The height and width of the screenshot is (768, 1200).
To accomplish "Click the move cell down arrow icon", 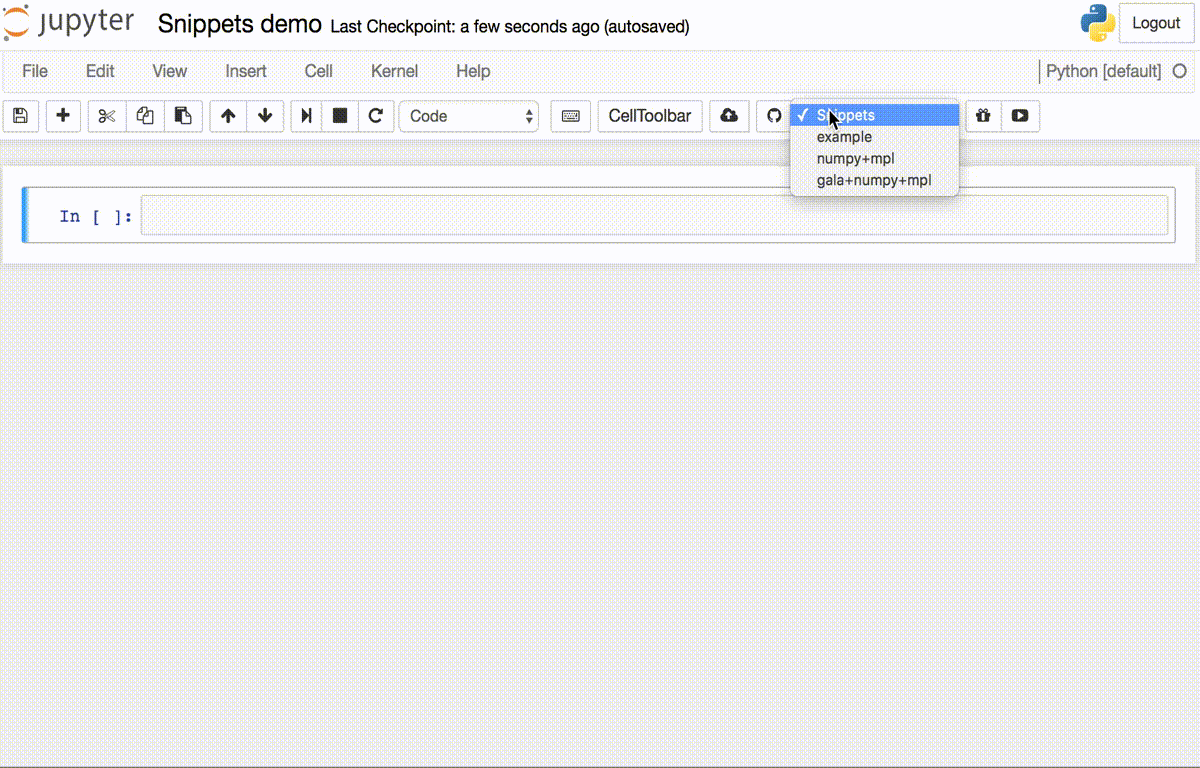I will pos(265,116).
